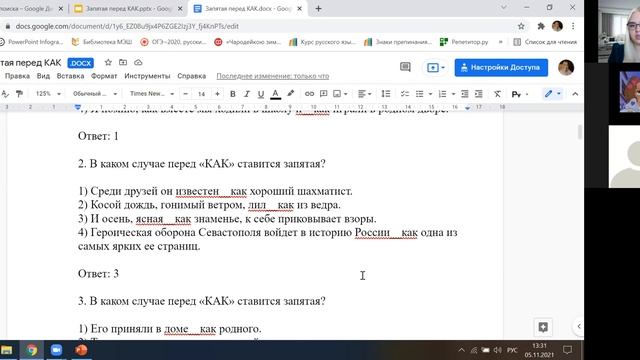Screen dimensions: 640x360
Task: Open the Справка menu
Action: coord(191,76)
